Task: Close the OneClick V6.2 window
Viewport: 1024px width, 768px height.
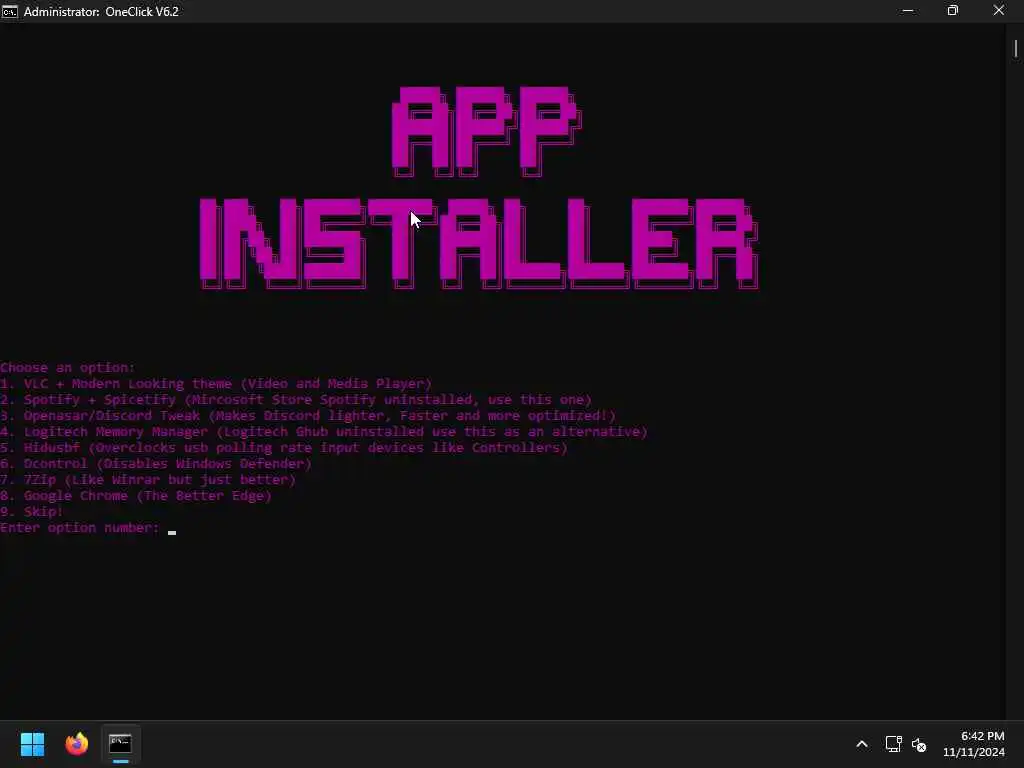Action: coord(999,11)
